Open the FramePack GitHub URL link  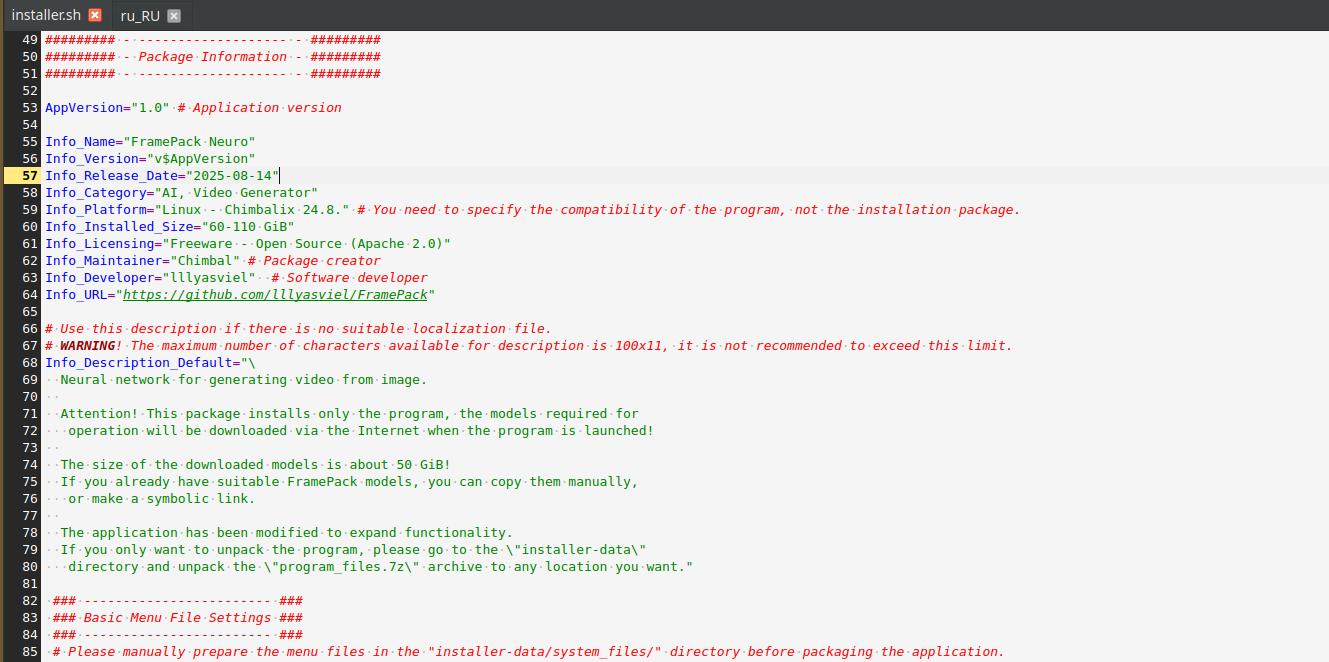(275, 295)
